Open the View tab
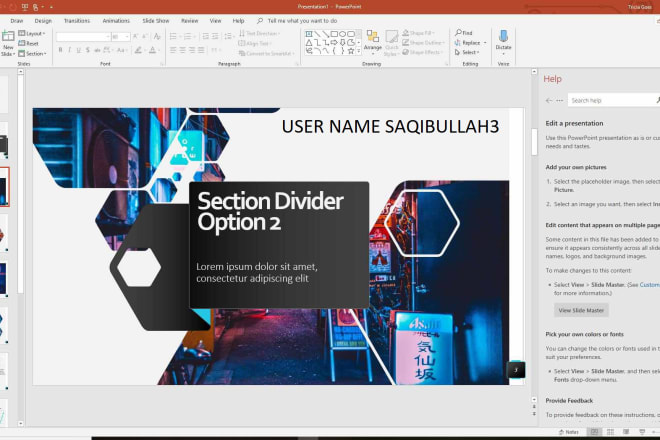This screenshot has width=660, height=440. [215, 21]
